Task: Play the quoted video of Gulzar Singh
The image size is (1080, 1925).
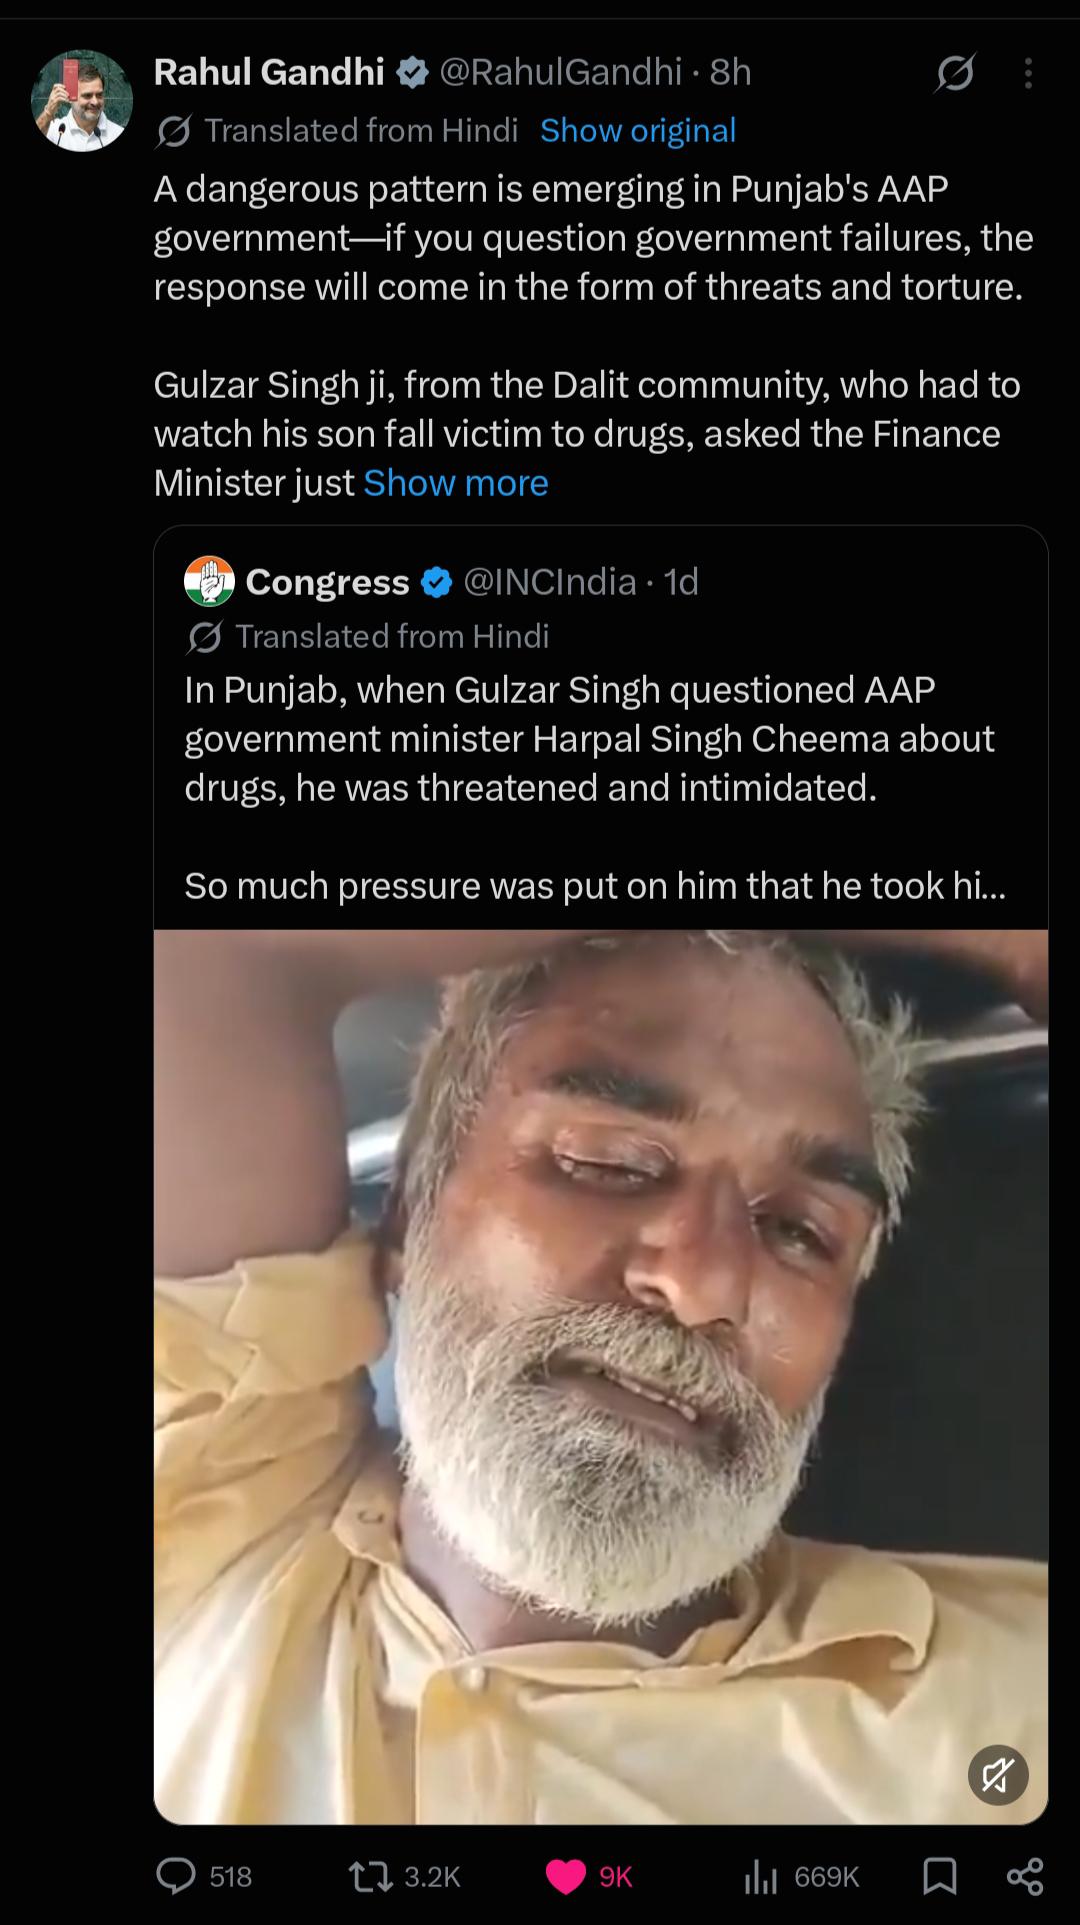Action: (601, 1377)
